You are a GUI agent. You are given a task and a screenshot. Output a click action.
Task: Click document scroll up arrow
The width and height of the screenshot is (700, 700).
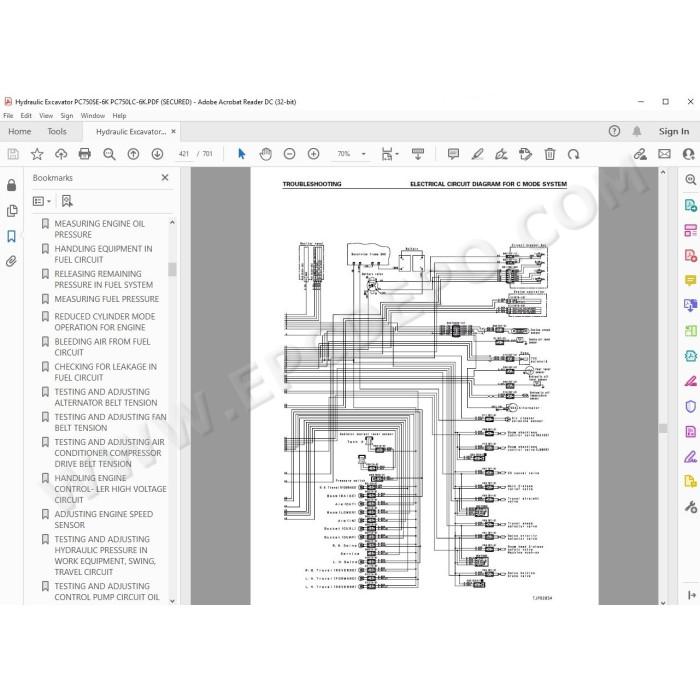[x=663, y=172]
